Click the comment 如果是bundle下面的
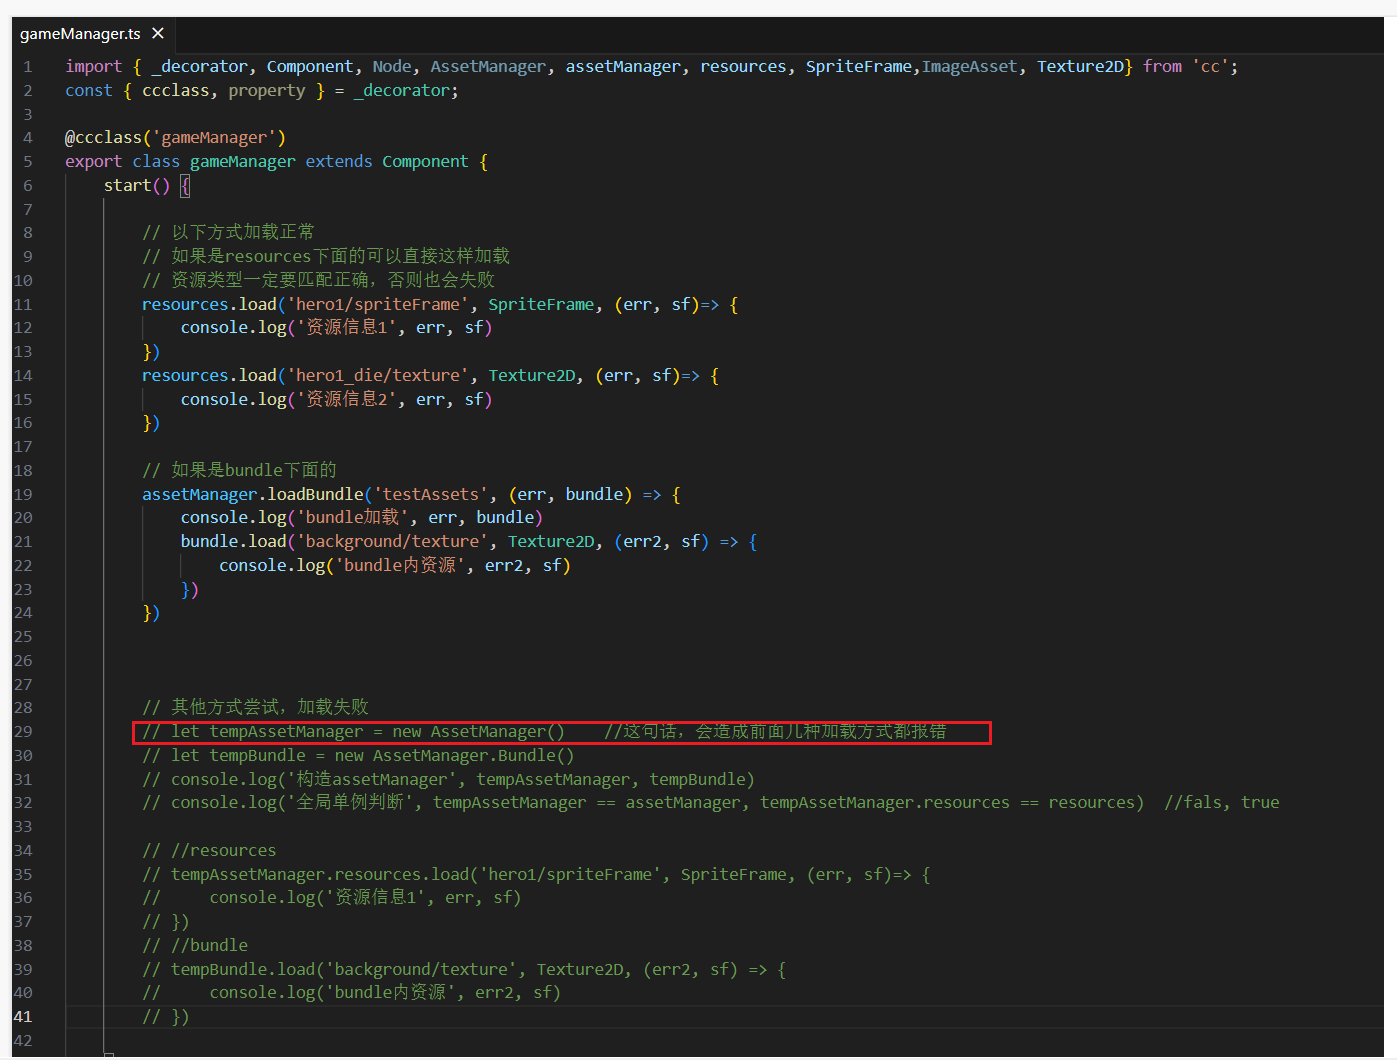Image resolution: width=1397 pixels, height=1060 pixels. coord(239,470)
